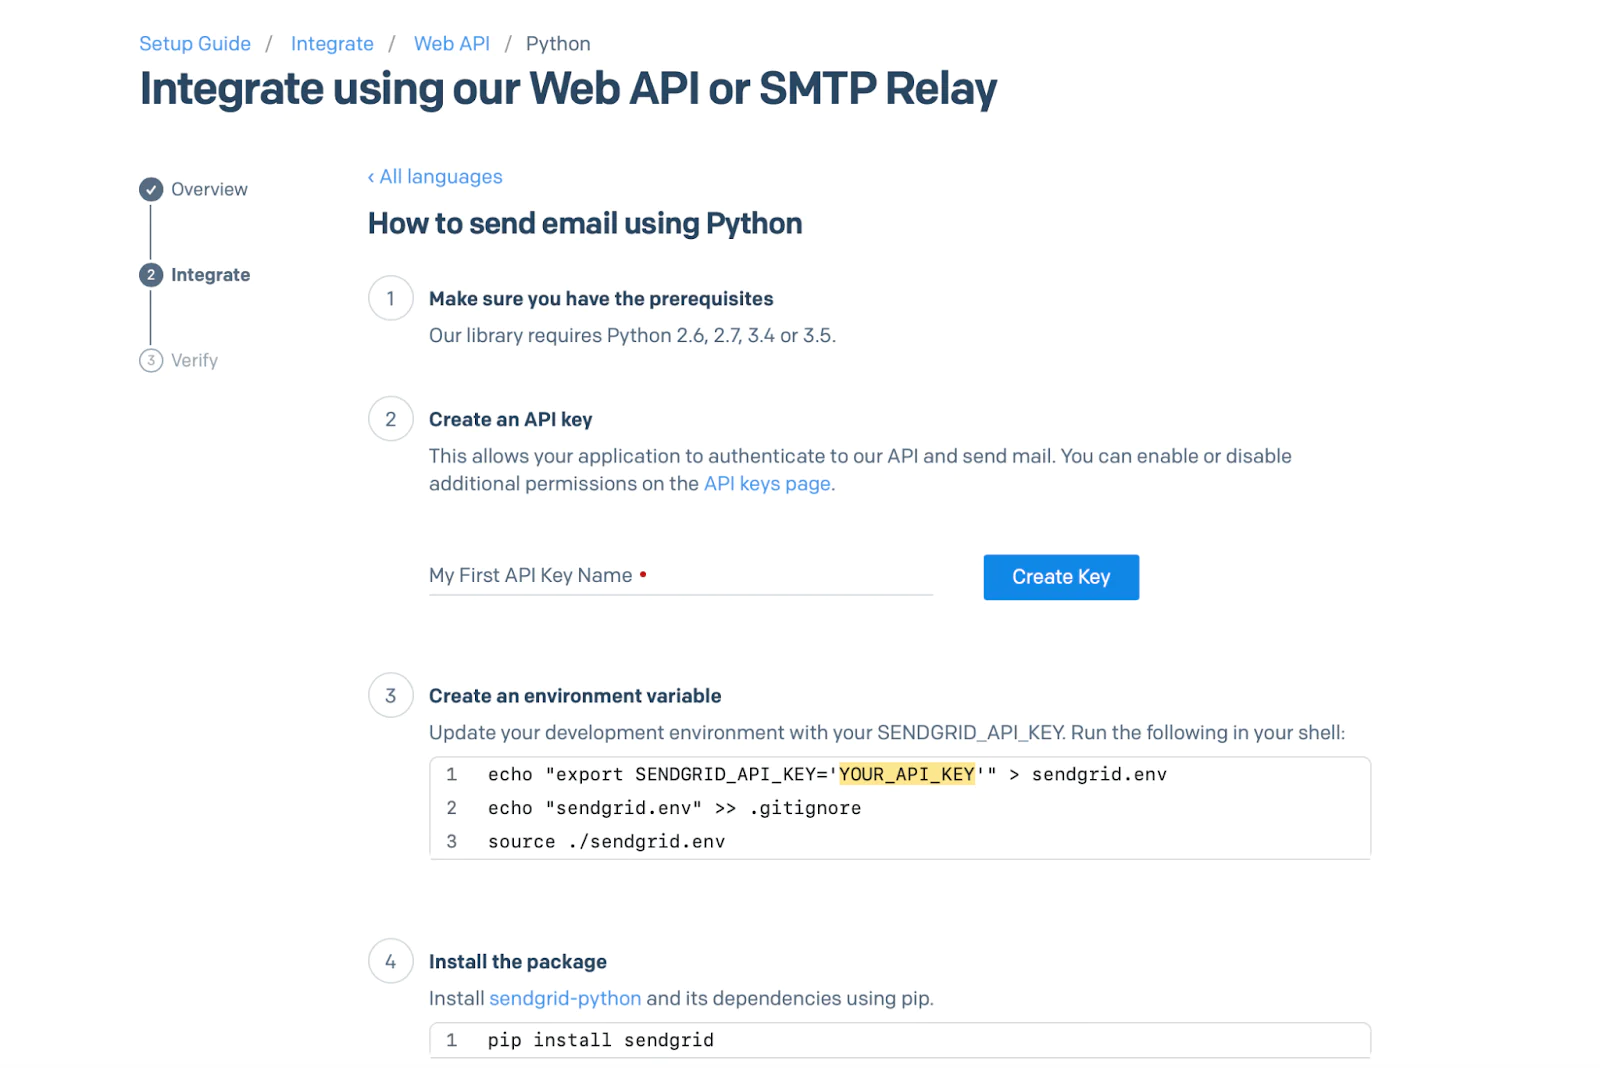This screenshot has width=1600, height=1068.
Task: Click the 'source ./sendgrid.env' code line
Action: coord(606,842)
